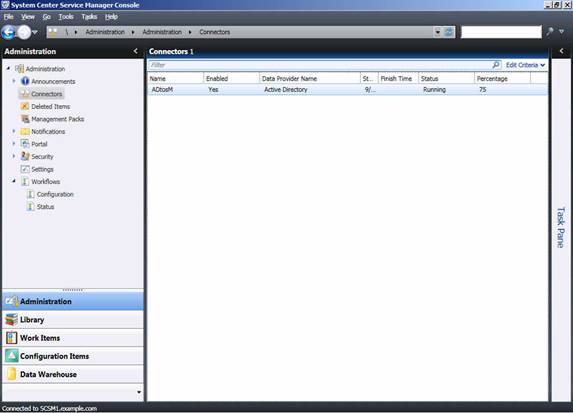Select Management Packs in the tree
This screenshot has height=413, width=573.
[58, 119]
